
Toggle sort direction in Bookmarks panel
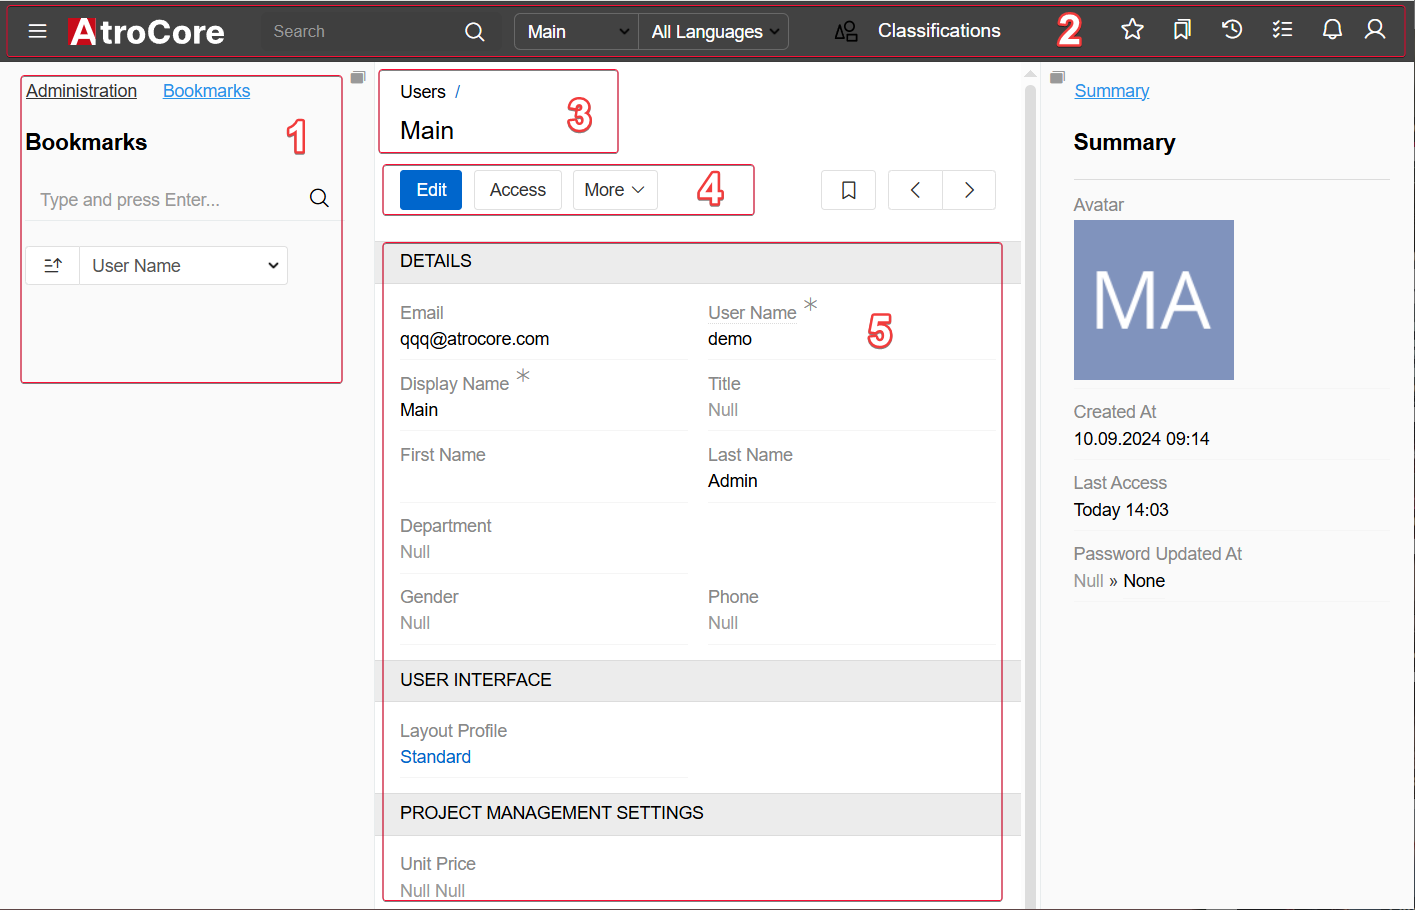53,266
